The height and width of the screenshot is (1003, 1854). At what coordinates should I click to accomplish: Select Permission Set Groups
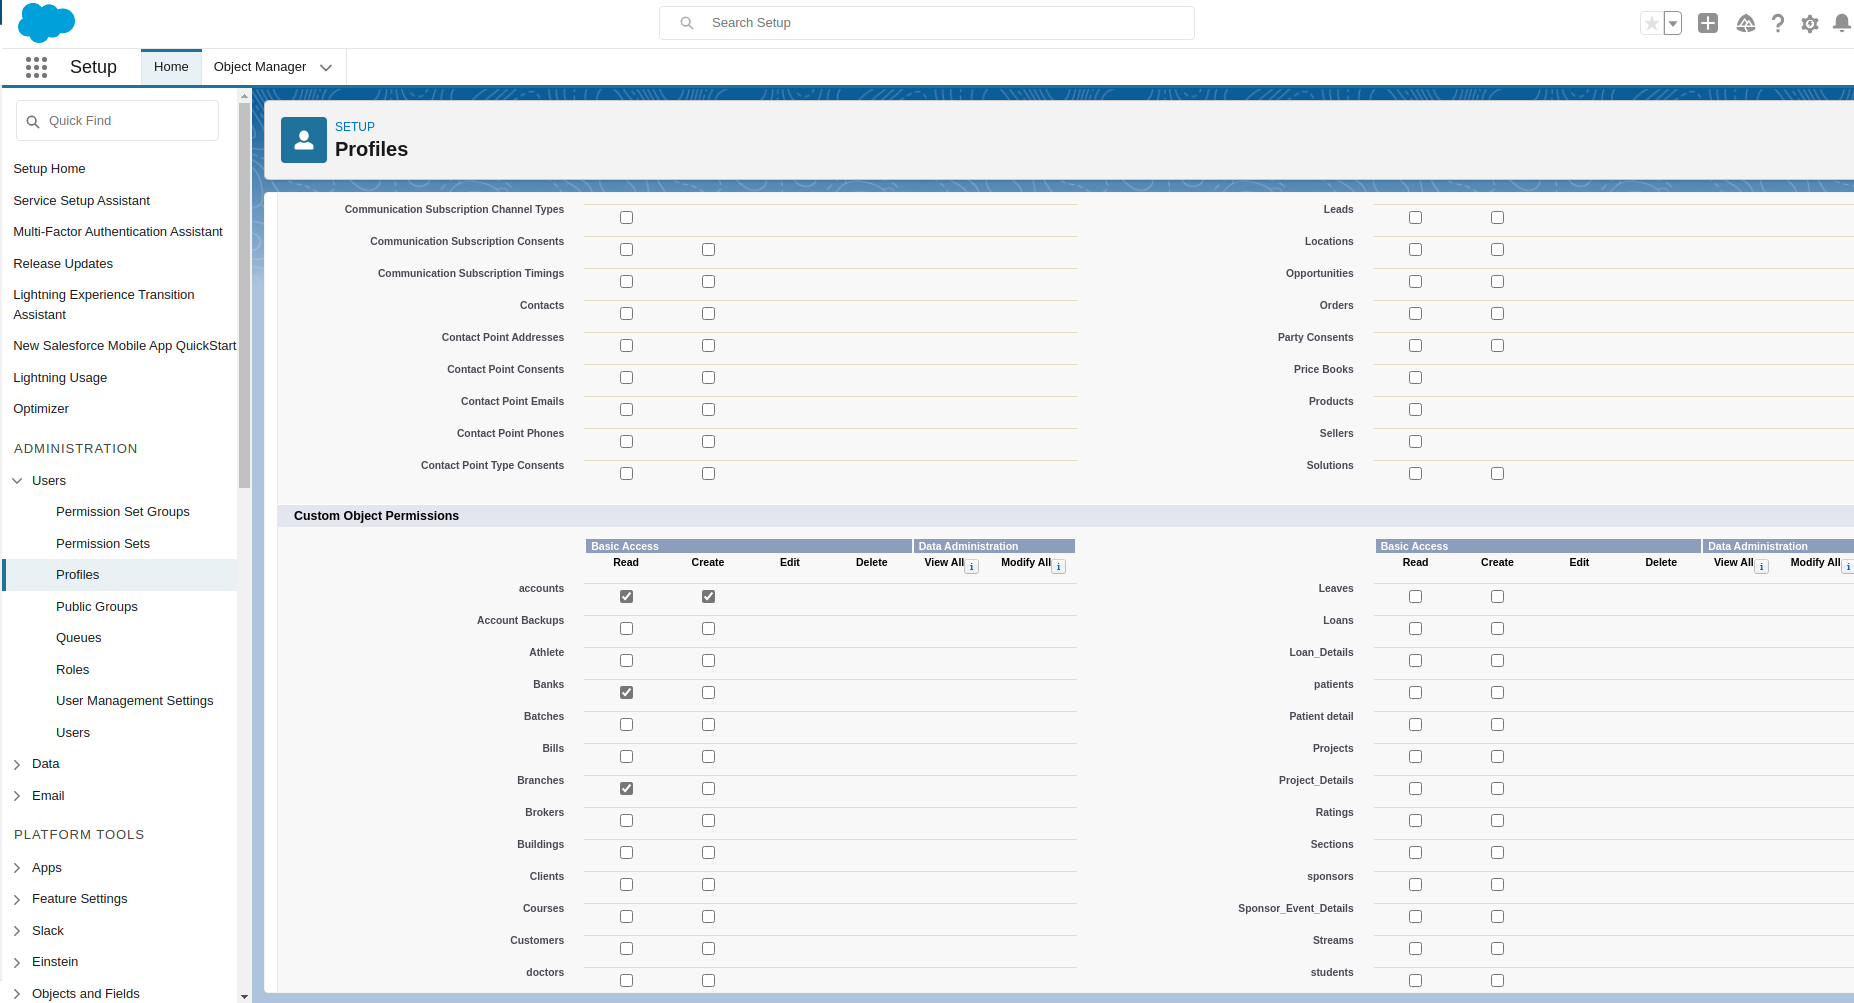(123, 512)
